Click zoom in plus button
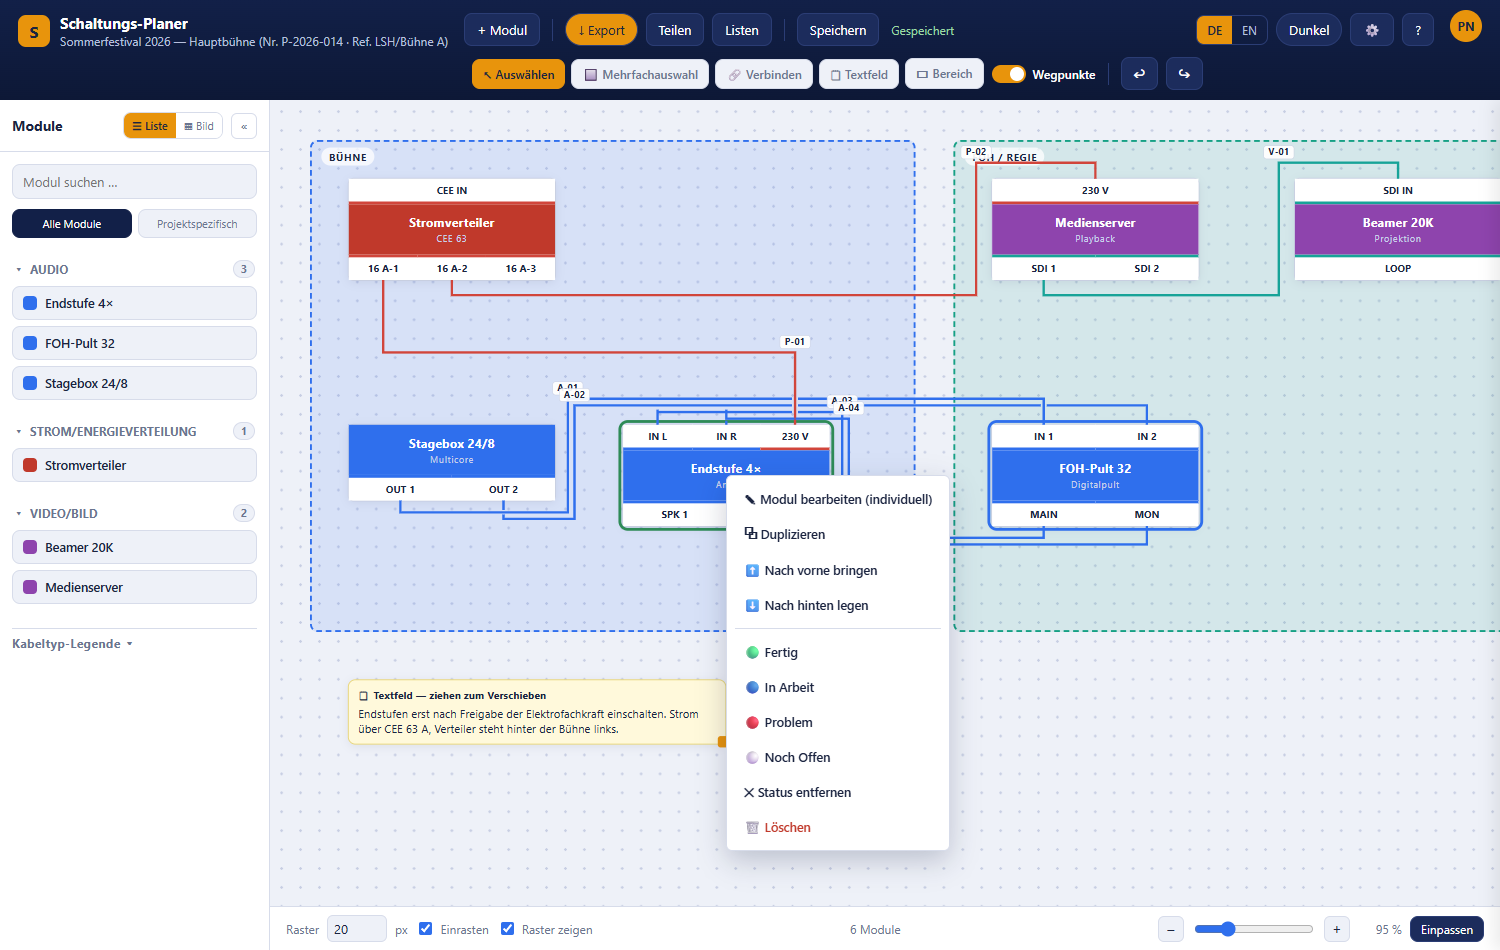Viewport: 1500px width, 950px height. pos(1337,929)
